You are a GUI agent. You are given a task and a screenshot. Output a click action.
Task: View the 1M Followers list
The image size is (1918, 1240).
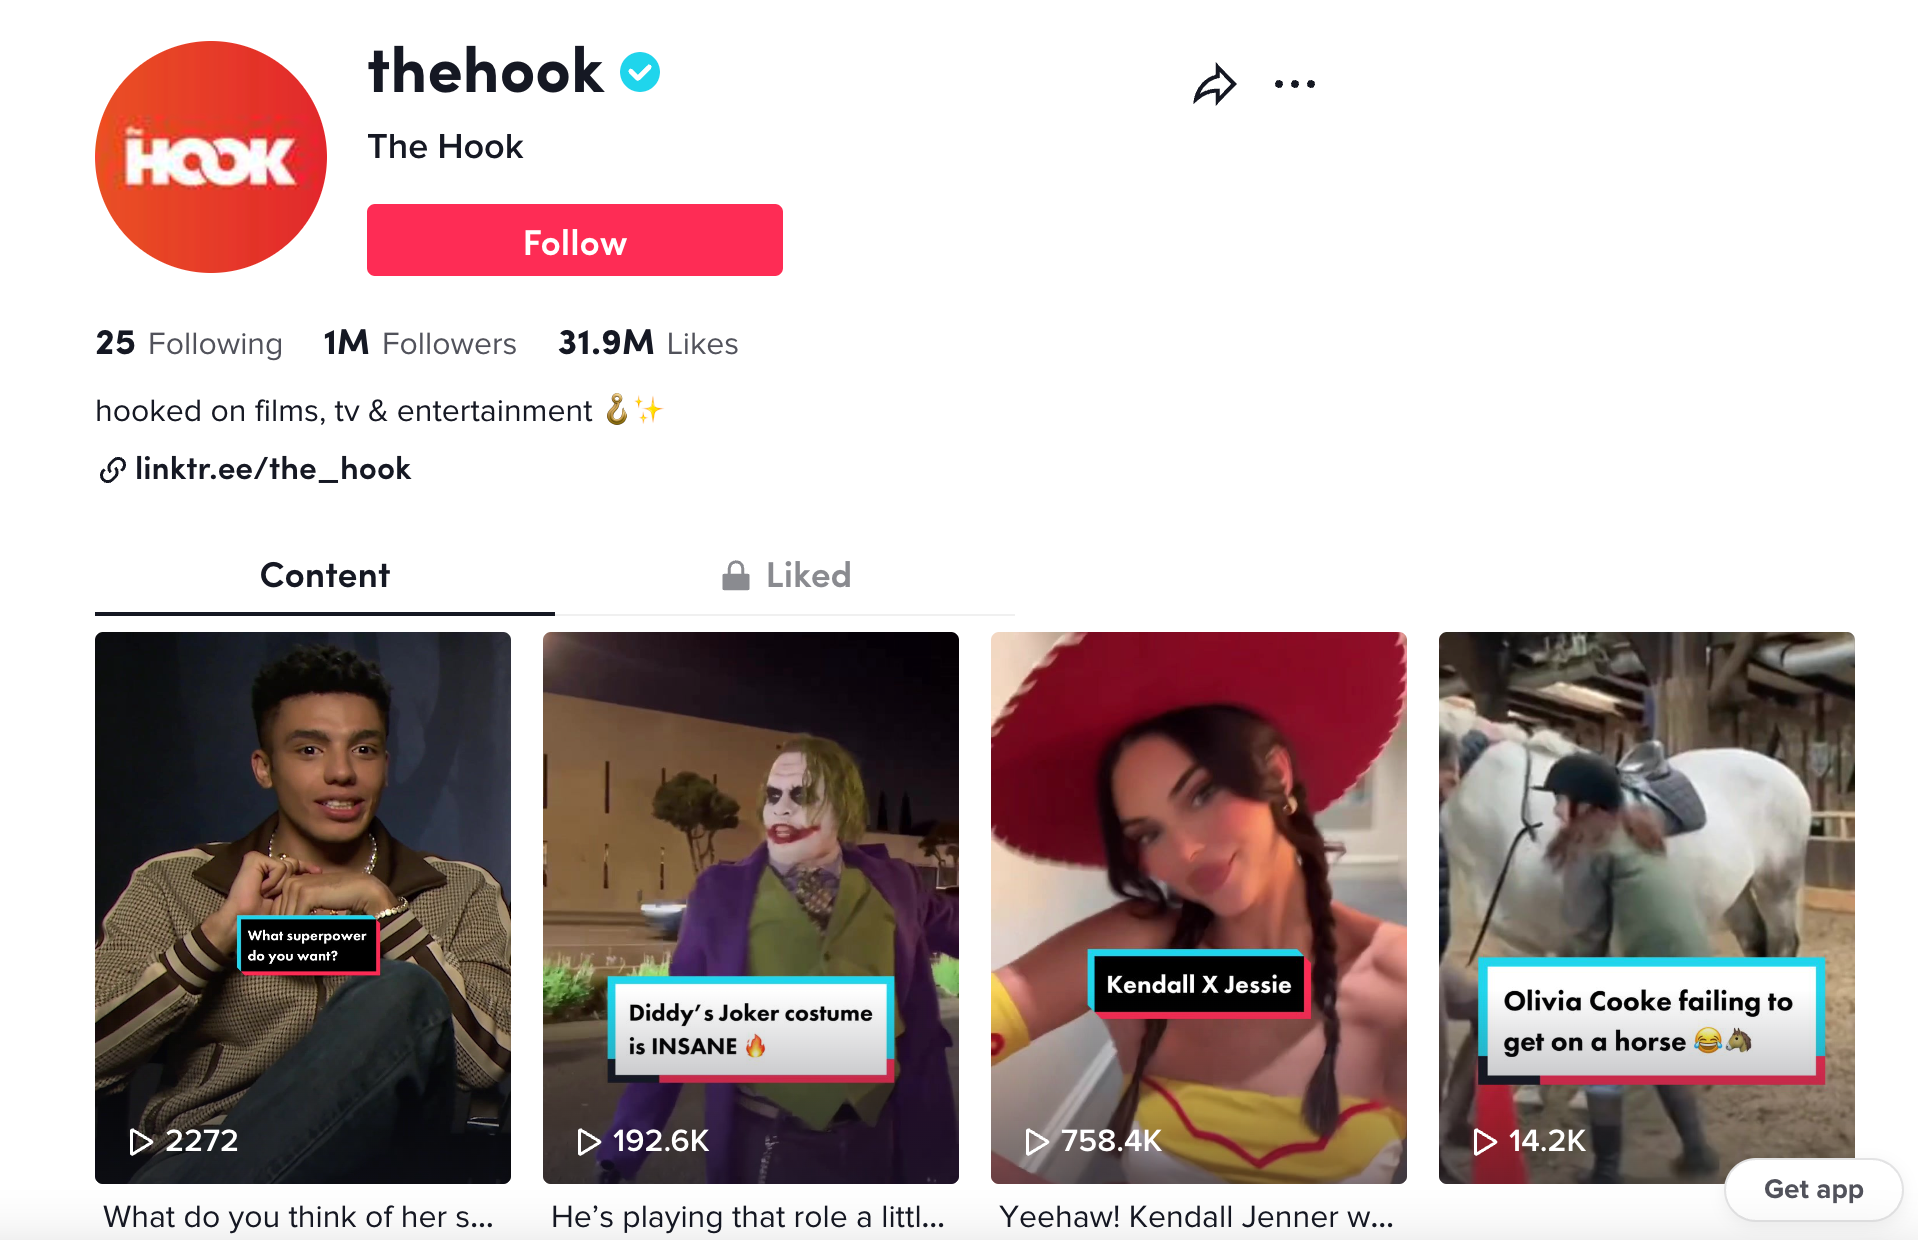[x=420, y=343]
